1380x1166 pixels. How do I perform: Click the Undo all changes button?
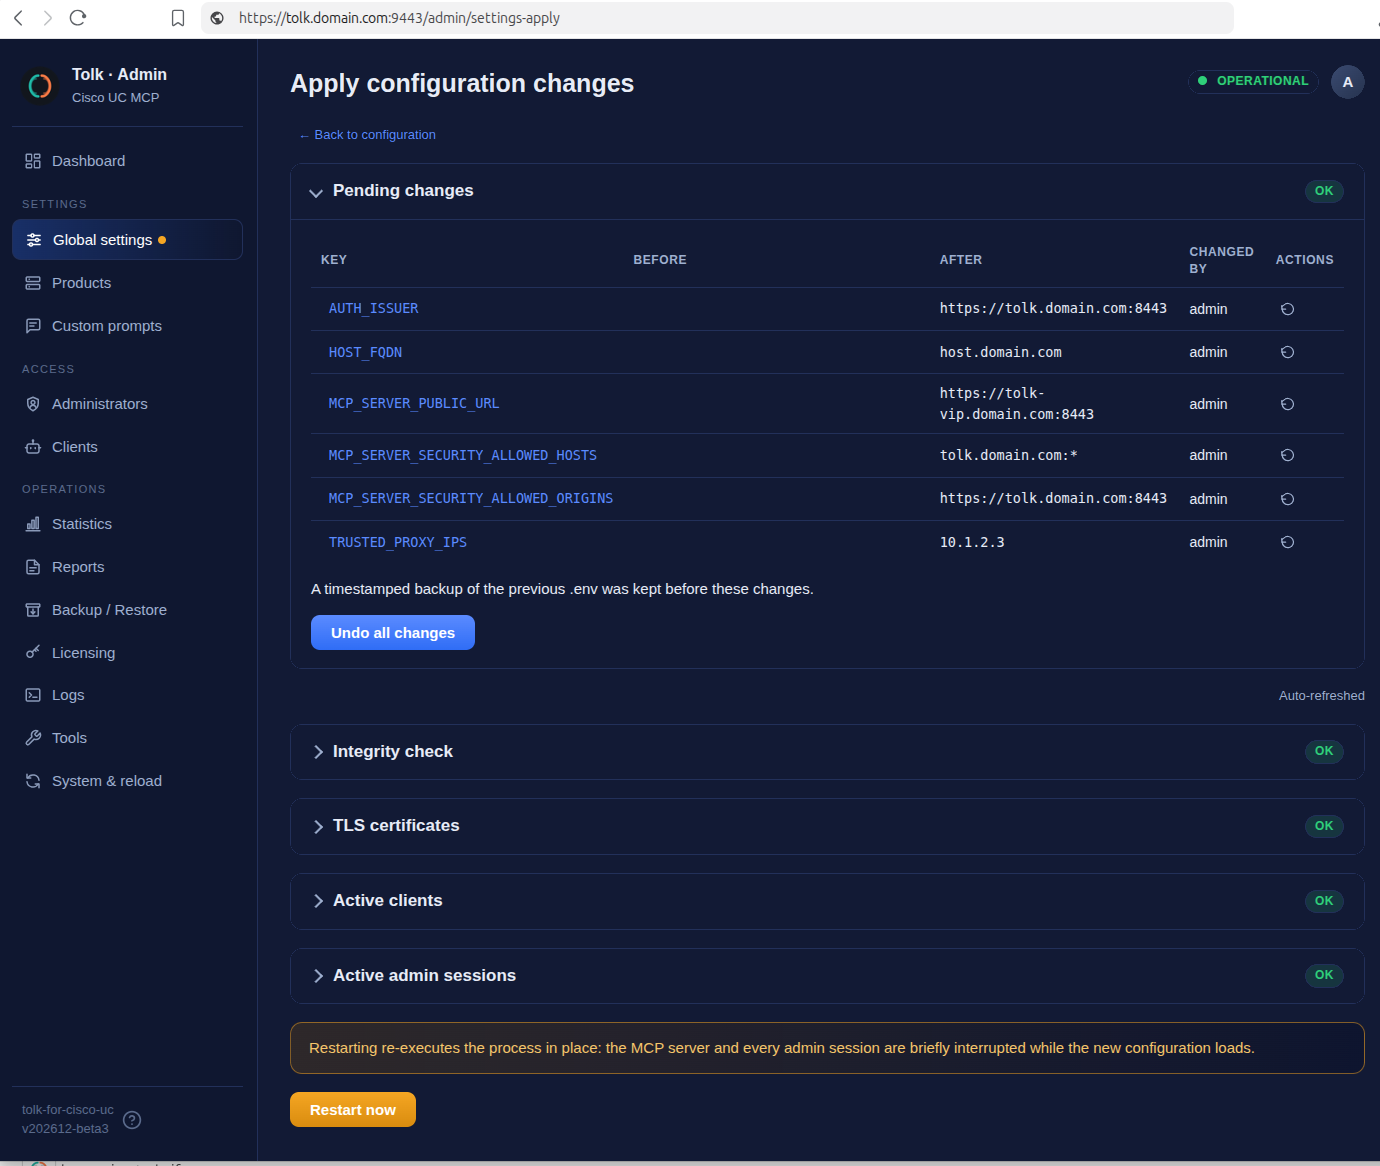[x=393, y=633]
